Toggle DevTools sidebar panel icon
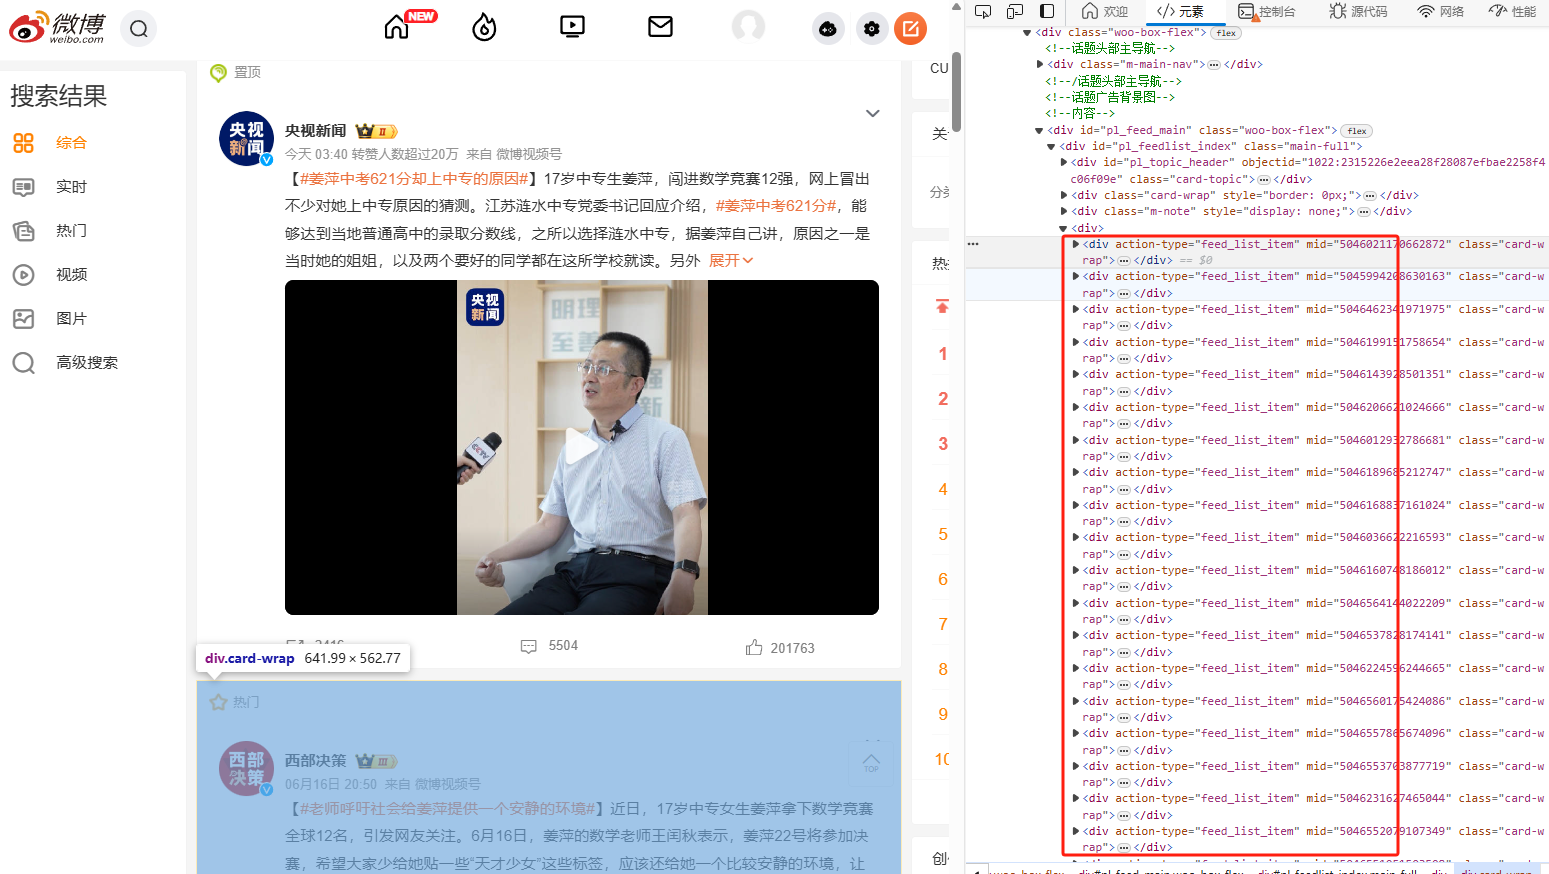The height and width of the screenshot is (874, 1549). [1047, 11]
